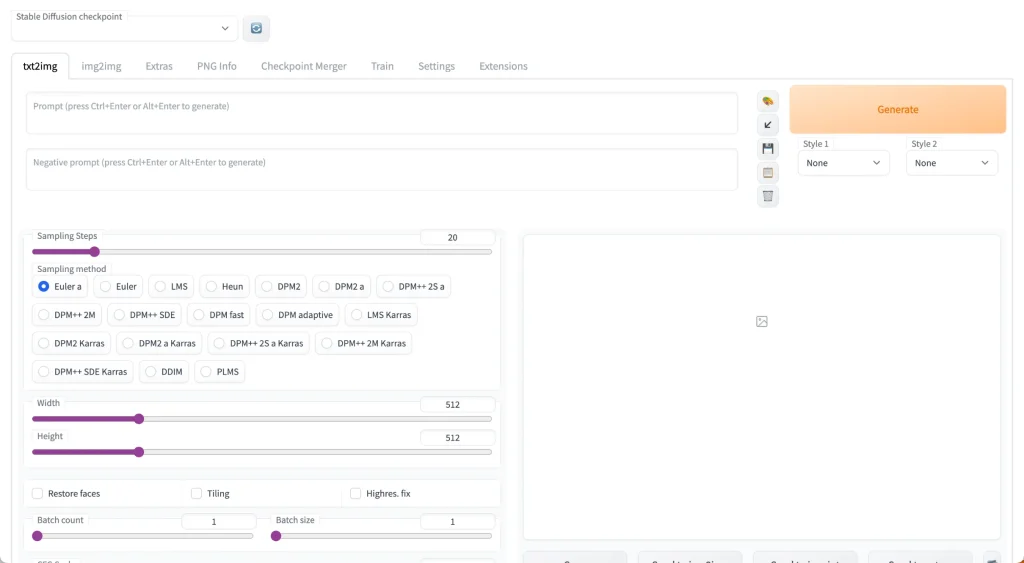Refresh the Stable Diffusion checkpoint list
Screen dimensions: 1024x563
(256, 29)
